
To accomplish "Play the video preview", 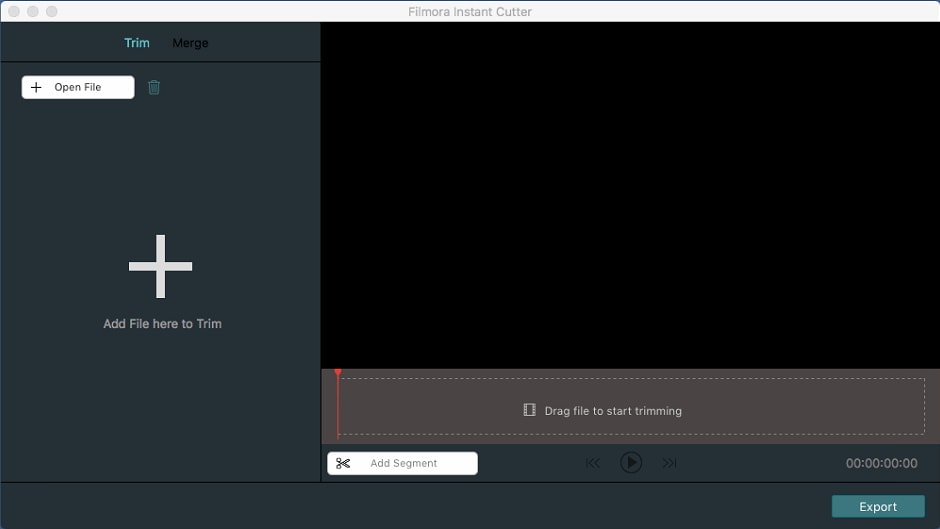I will tap(631, 462).
